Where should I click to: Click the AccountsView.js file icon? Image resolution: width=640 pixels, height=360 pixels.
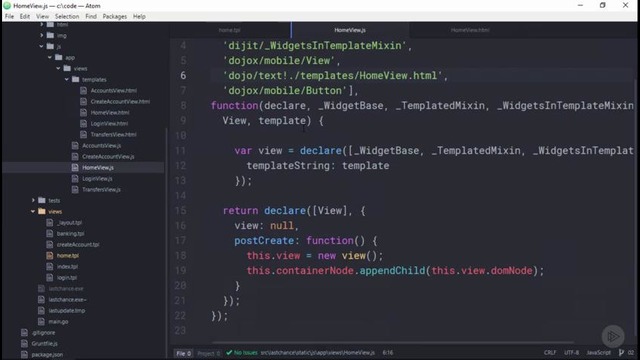tap(75, 145)
